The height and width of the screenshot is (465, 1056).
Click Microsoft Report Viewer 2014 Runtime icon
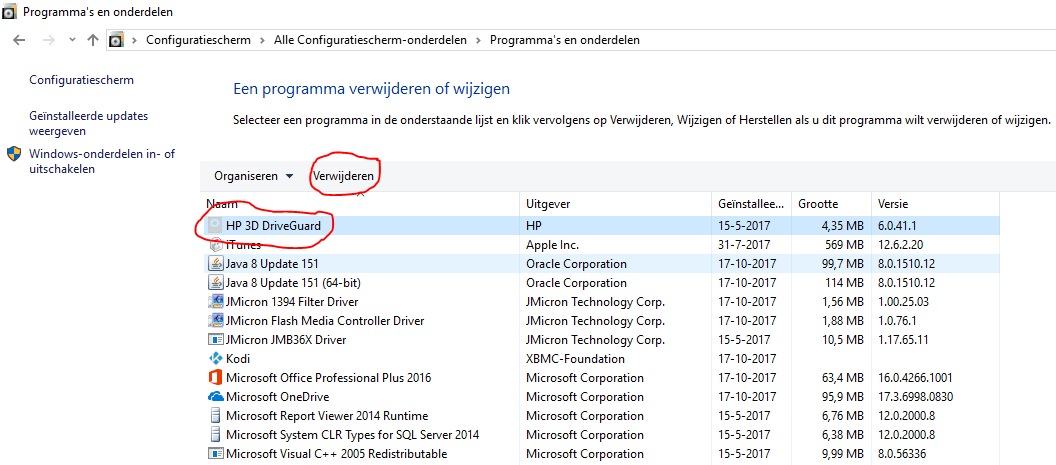[216, 415]
